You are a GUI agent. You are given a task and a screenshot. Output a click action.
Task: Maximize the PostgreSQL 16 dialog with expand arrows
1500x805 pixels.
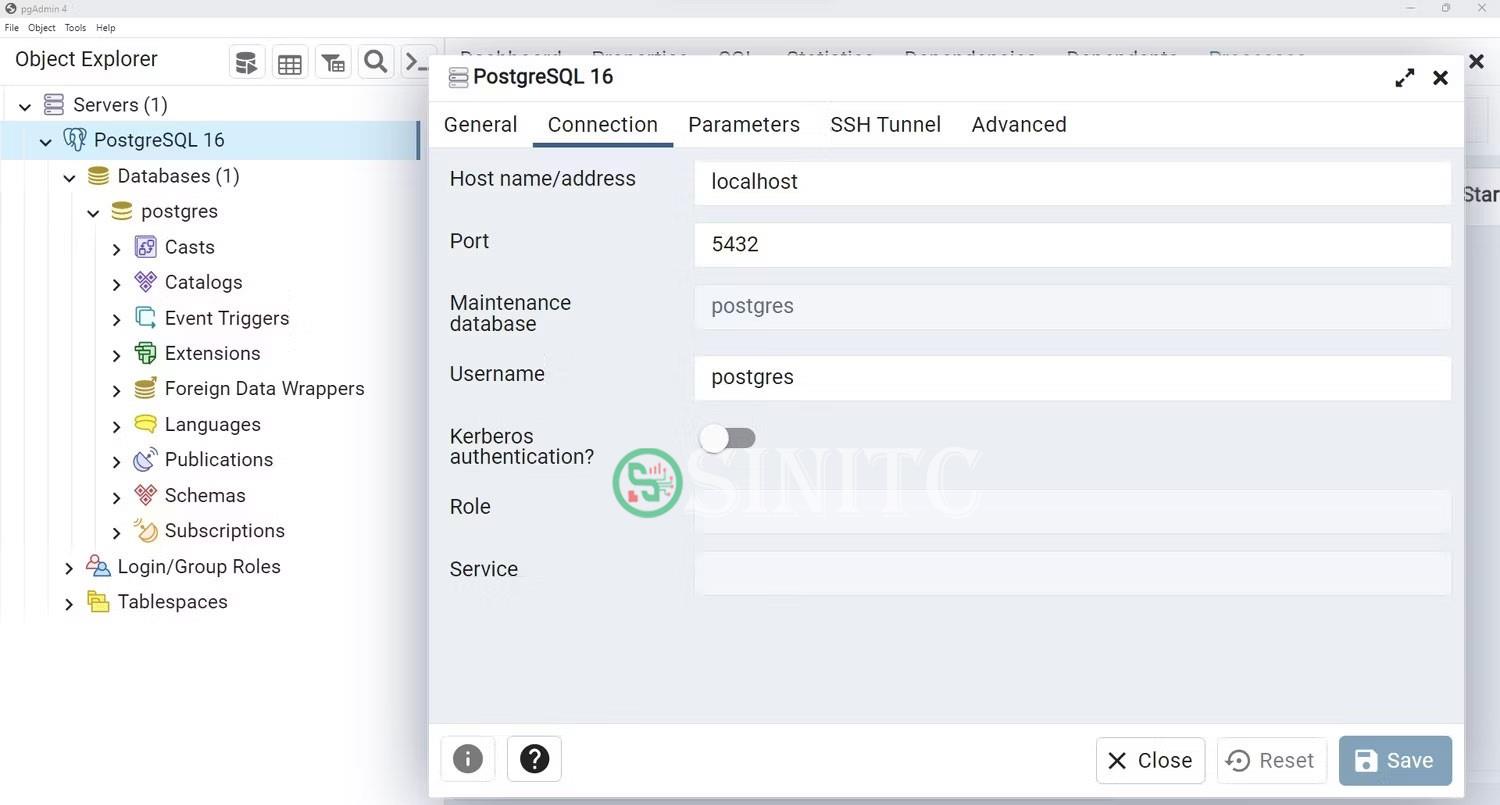1405,78
